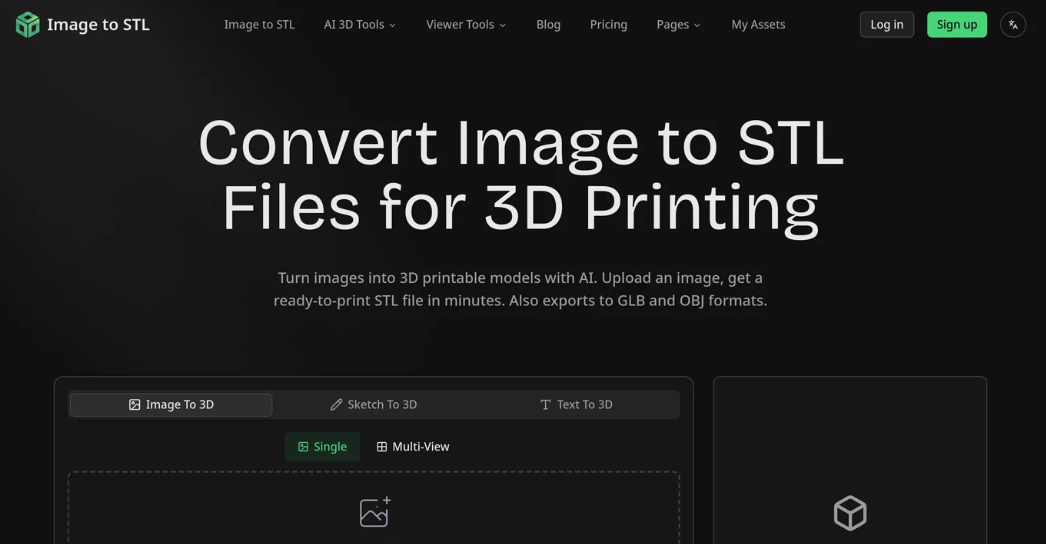Viewport: 1046px width, 544px height.
Task: Expand the Pages dropdown menu
Action: pyautogui.click(x=678, y=25)
